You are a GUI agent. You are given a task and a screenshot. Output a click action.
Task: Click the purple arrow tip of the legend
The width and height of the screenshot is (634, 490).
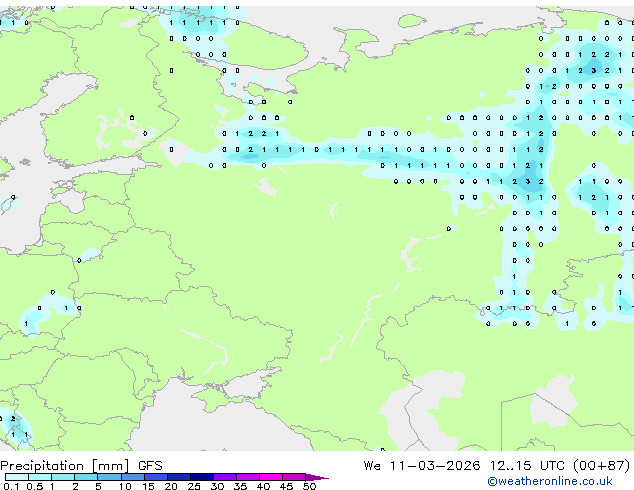coord(317,477)
